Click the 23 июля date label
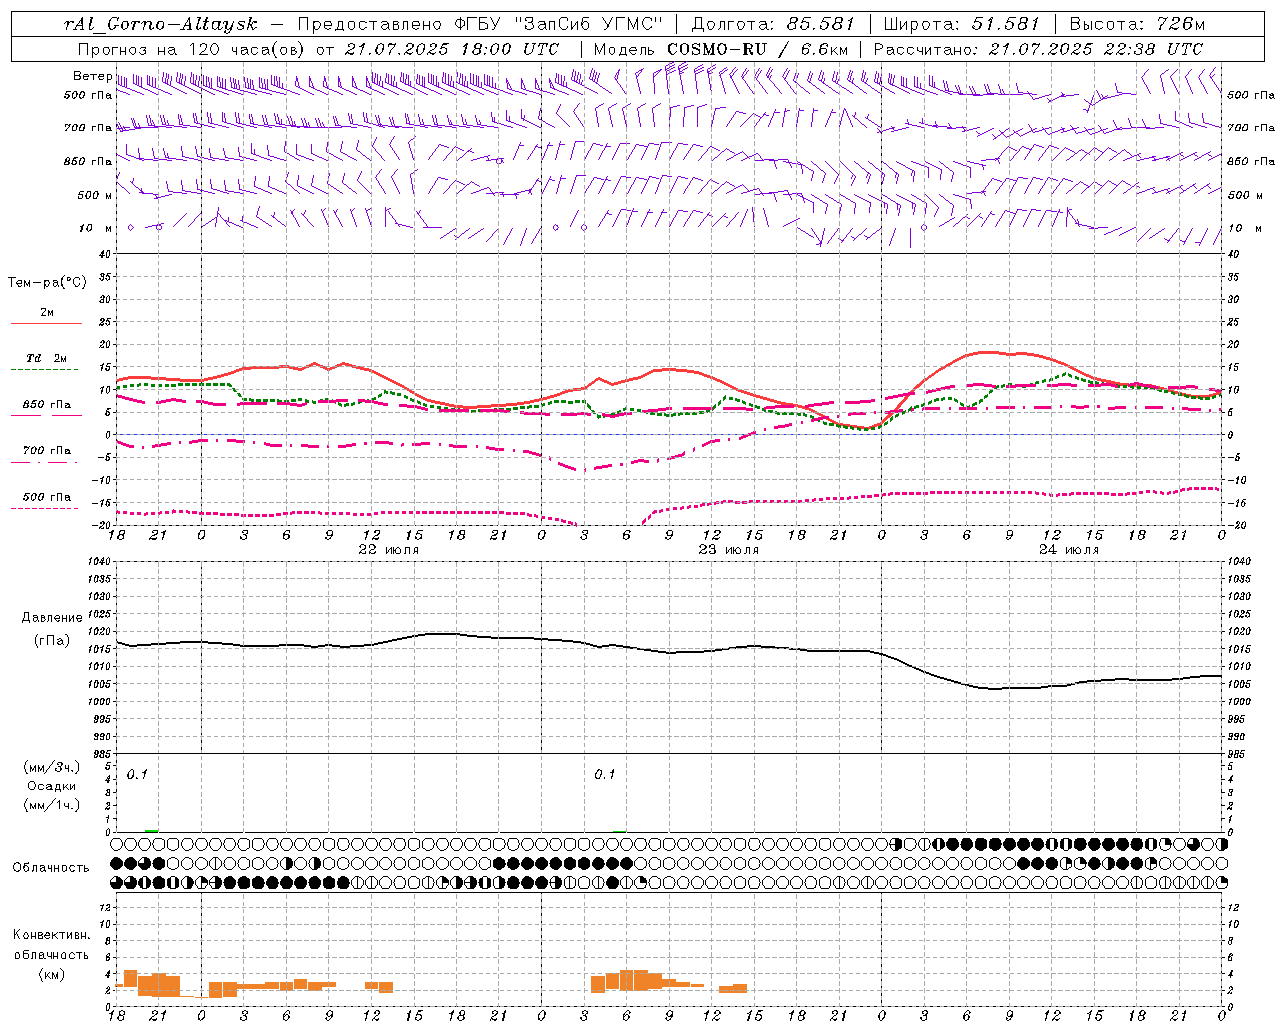Viewport: 1280px width, 1024px height. [728, 550]
